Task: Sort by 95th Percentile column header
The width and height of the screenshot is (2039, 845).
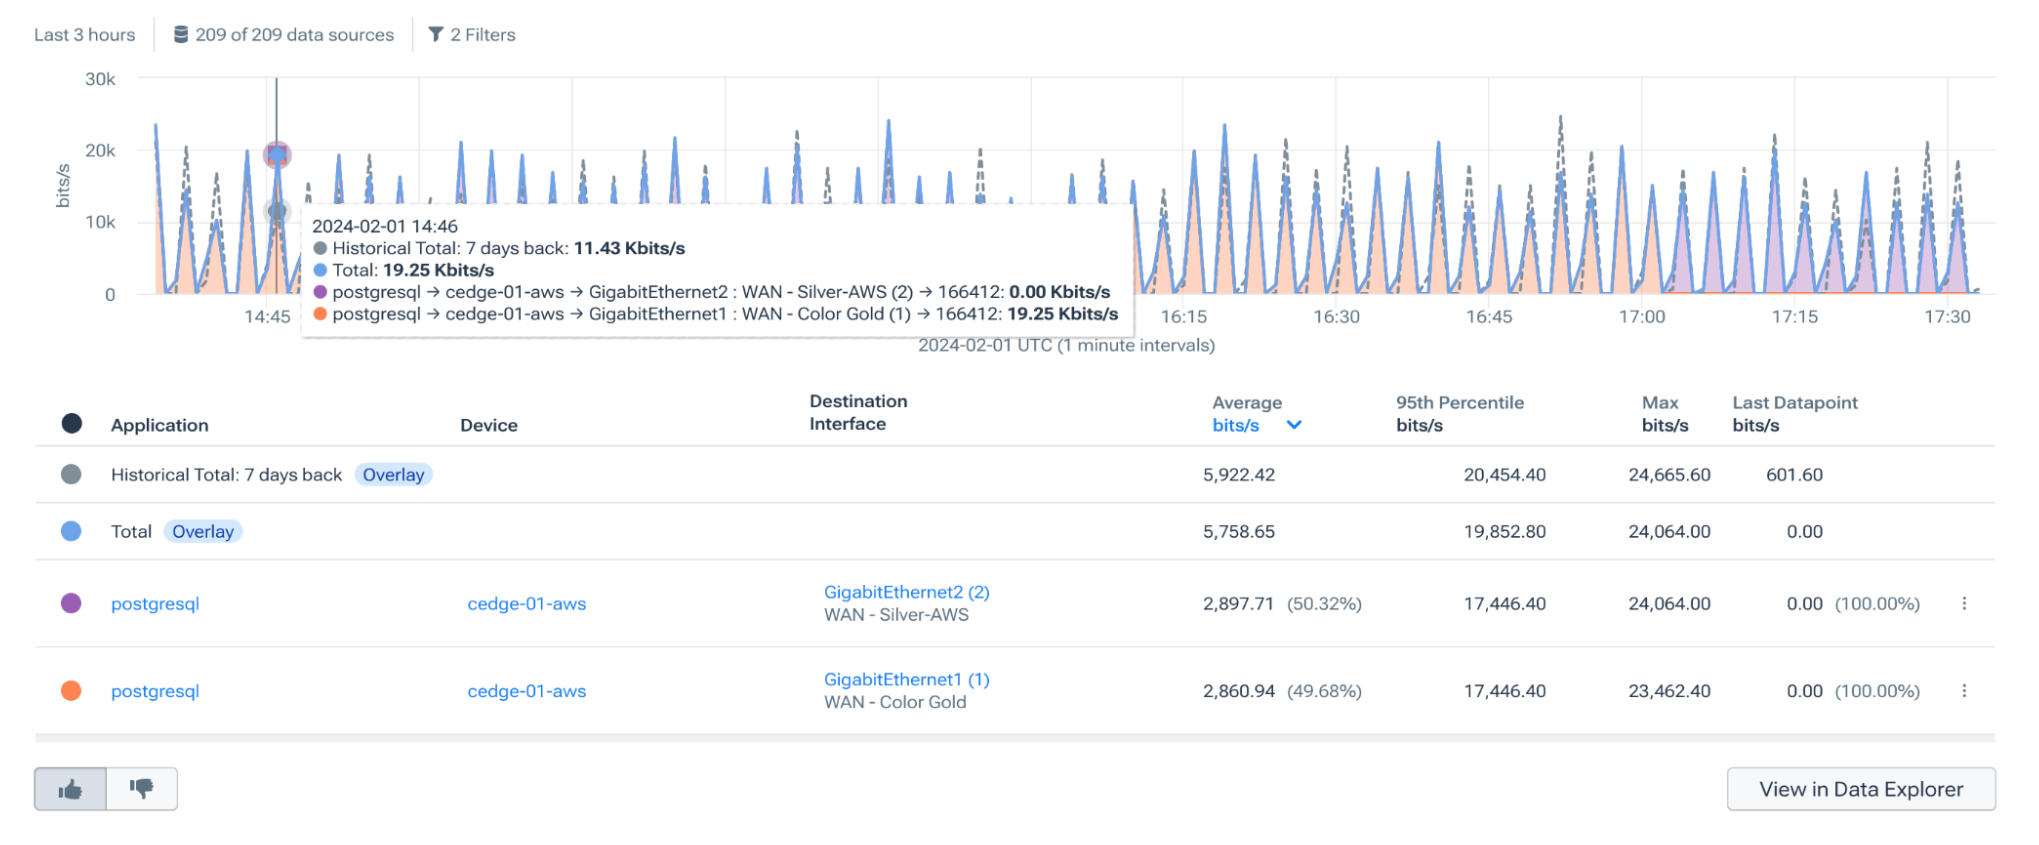Action: [1460, 414]
